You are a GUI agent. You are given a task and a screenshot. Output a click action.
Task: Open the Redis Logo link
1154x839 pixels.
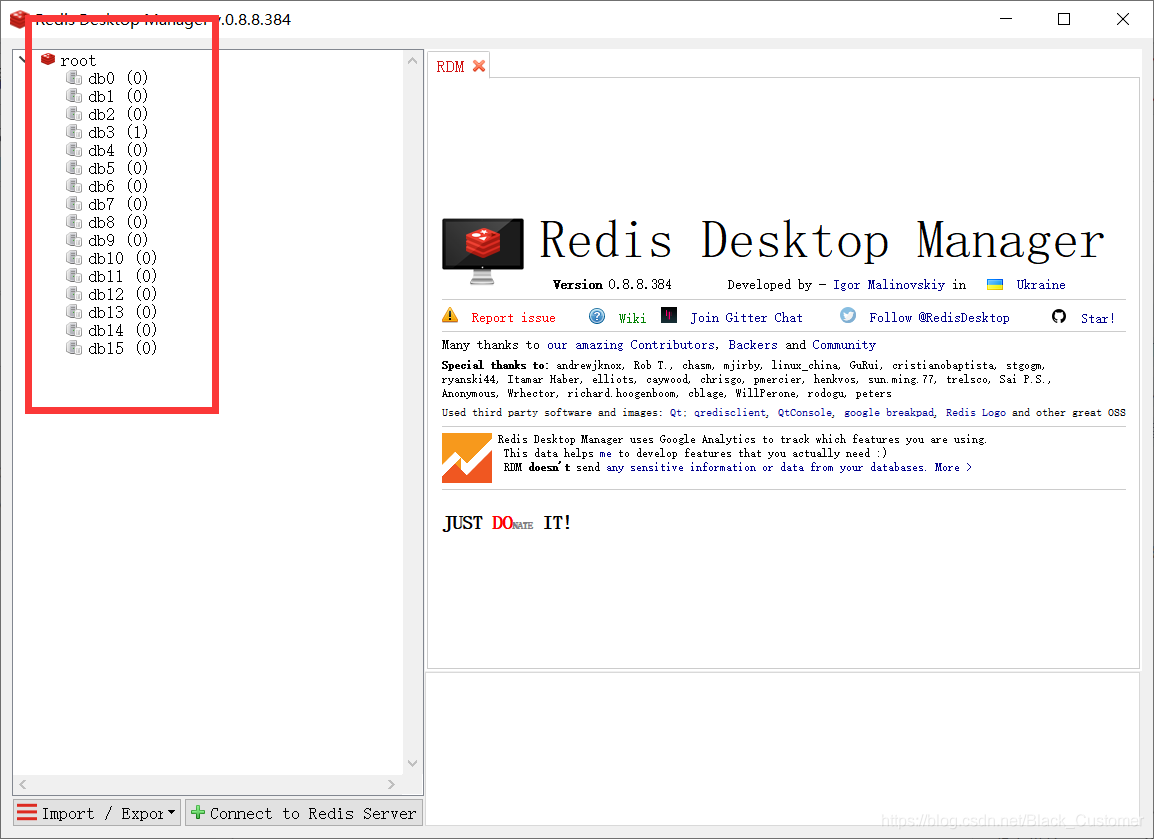click(x=975, y=413)
